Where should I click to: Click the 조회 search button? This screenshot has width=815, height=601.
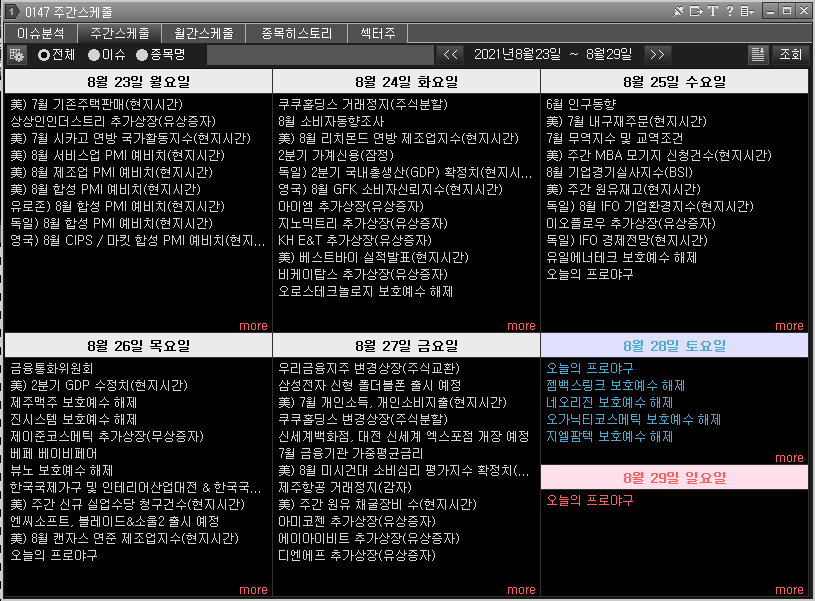pyautogui.click(x=790, y=55)
